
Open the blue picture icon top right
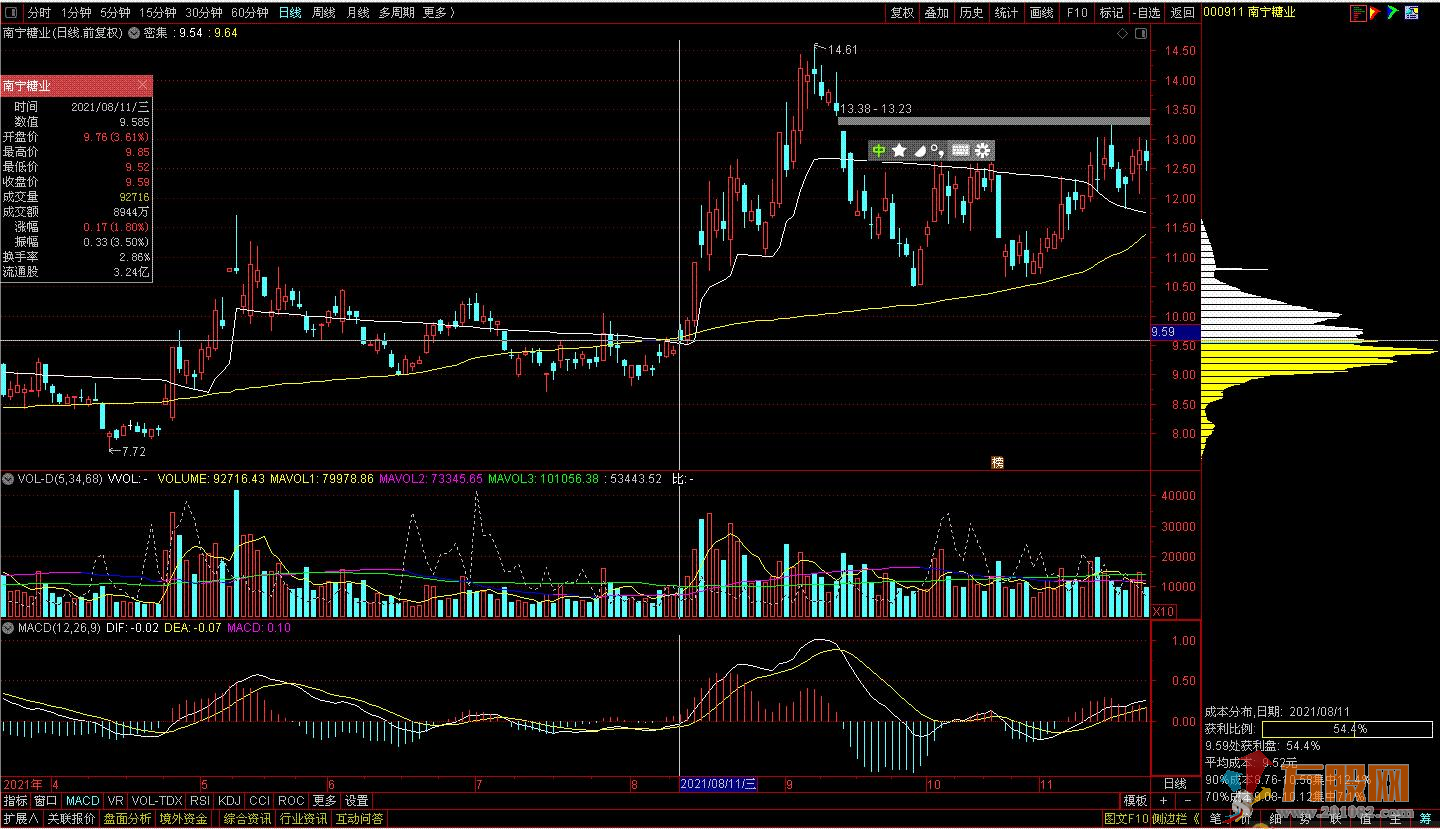pos(1411,12)
